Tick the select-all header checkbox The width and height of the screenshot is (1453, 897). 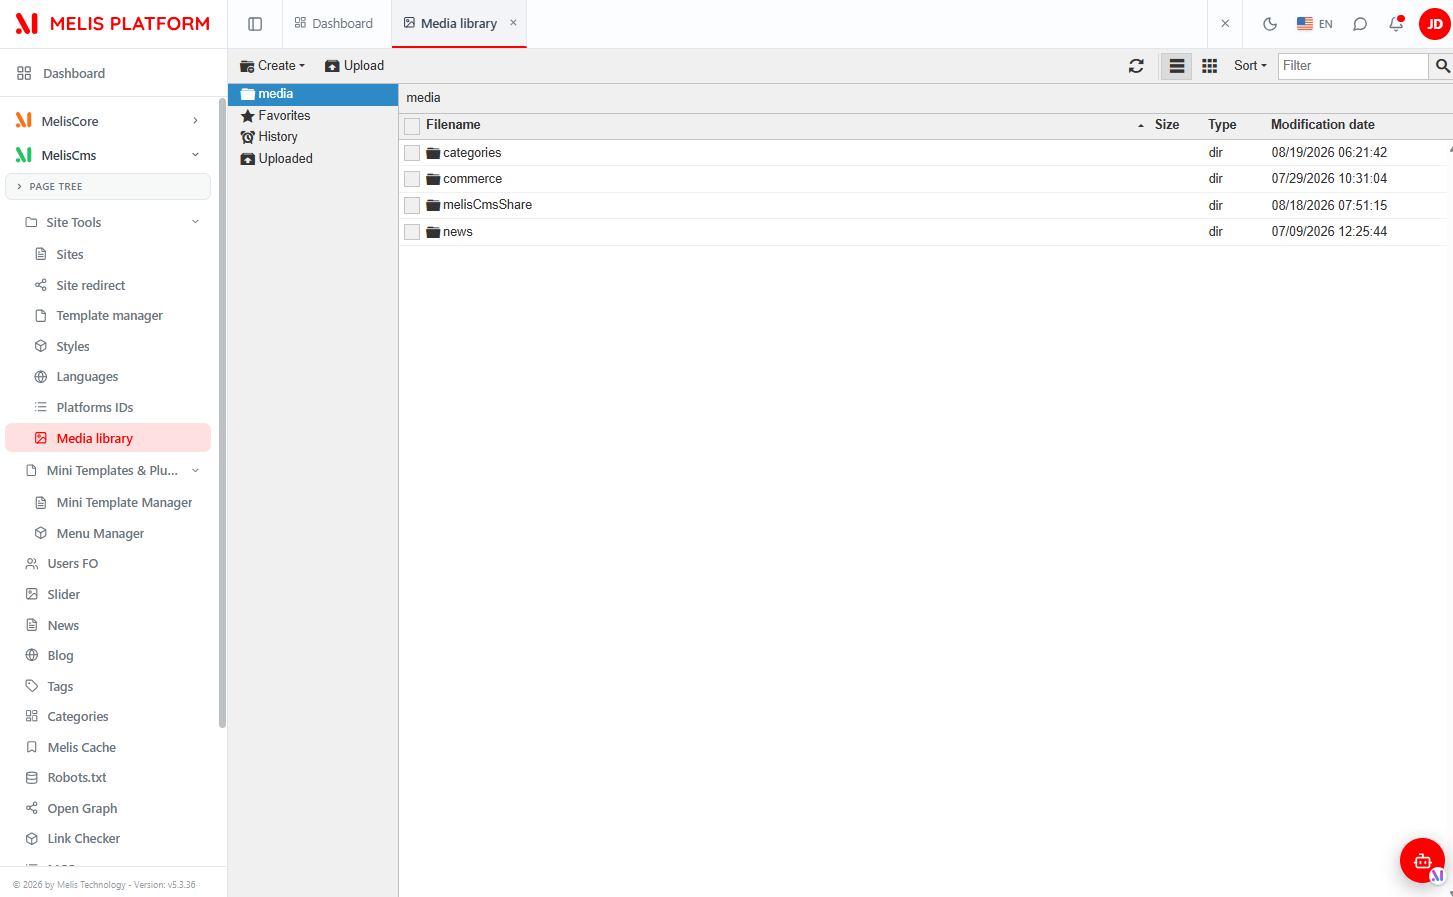tap(412, 126)
